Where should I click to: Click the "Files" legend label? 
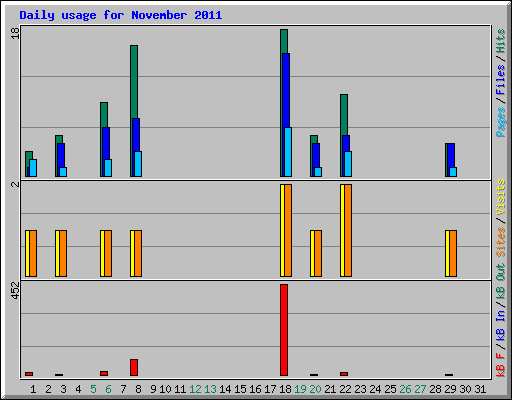[500, 80]
